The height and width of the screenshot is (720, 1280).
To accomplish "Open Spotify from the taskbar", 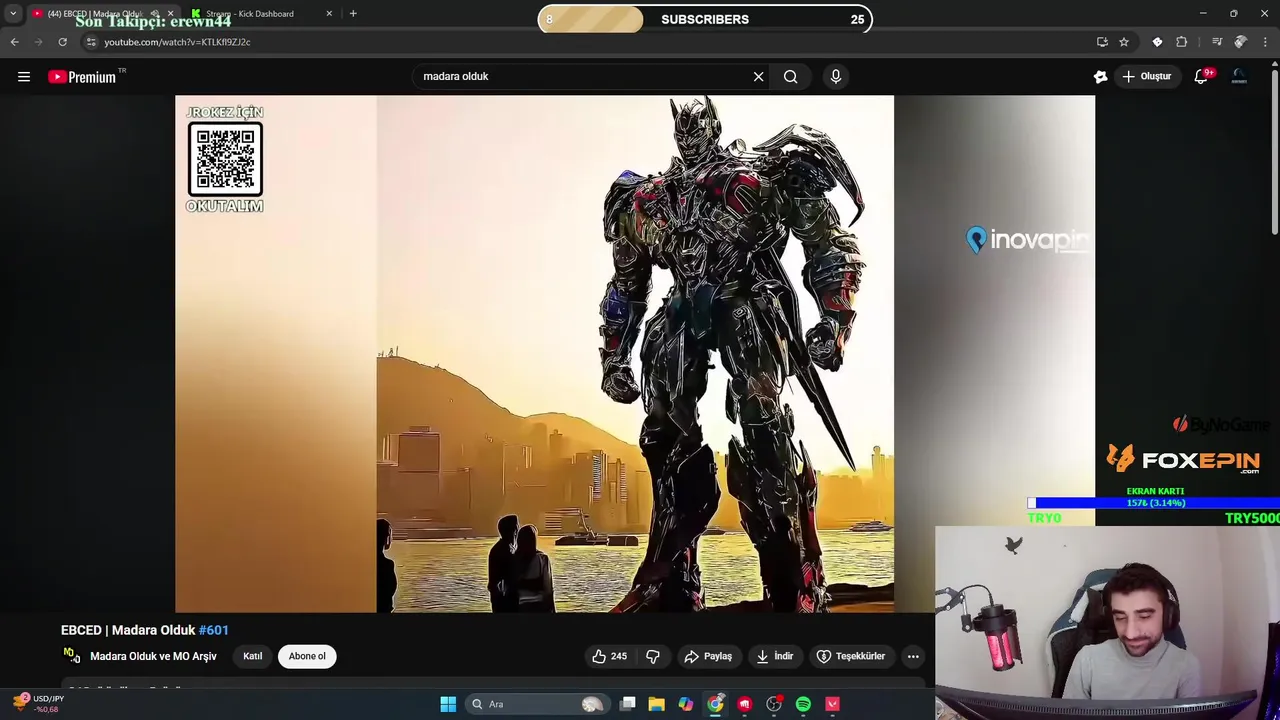I will (x=803, y=704).
